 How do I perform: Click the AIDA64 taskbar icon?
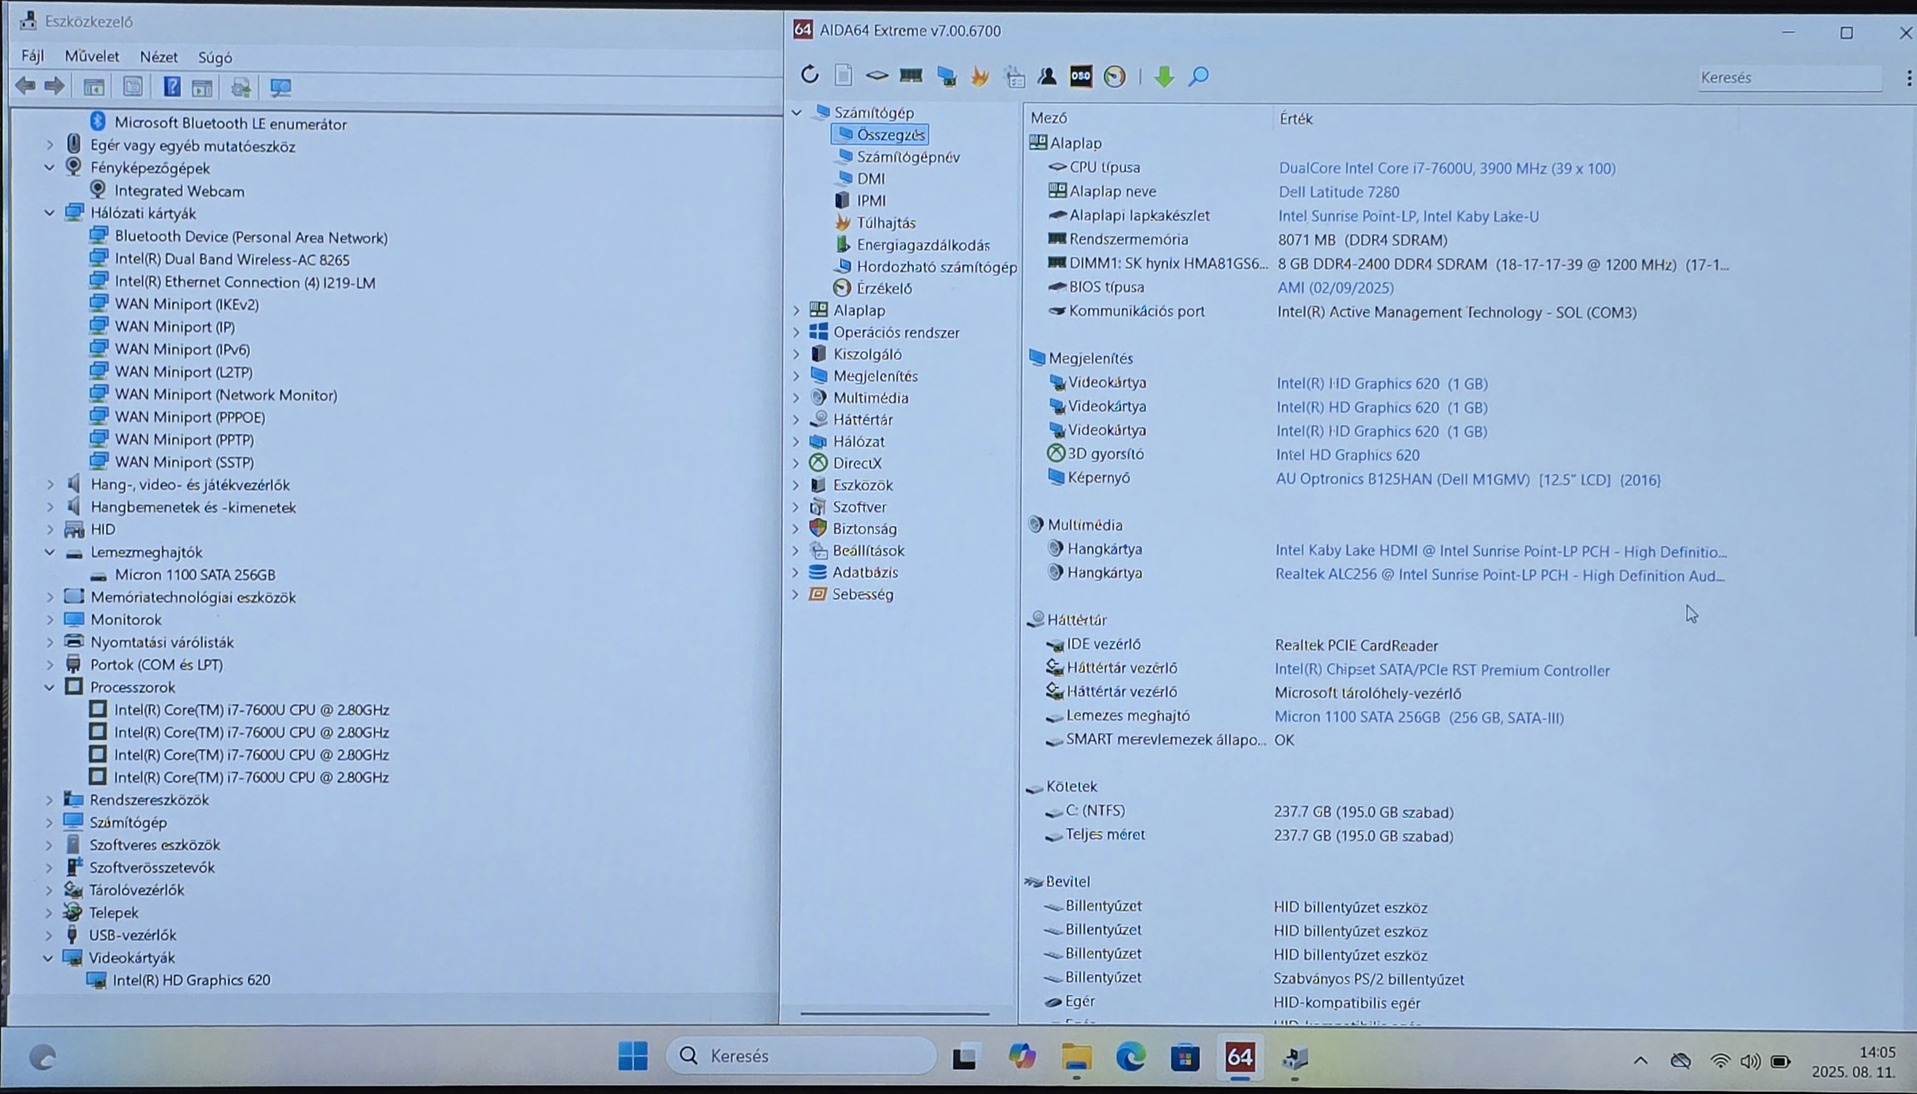(1240, 1057)
